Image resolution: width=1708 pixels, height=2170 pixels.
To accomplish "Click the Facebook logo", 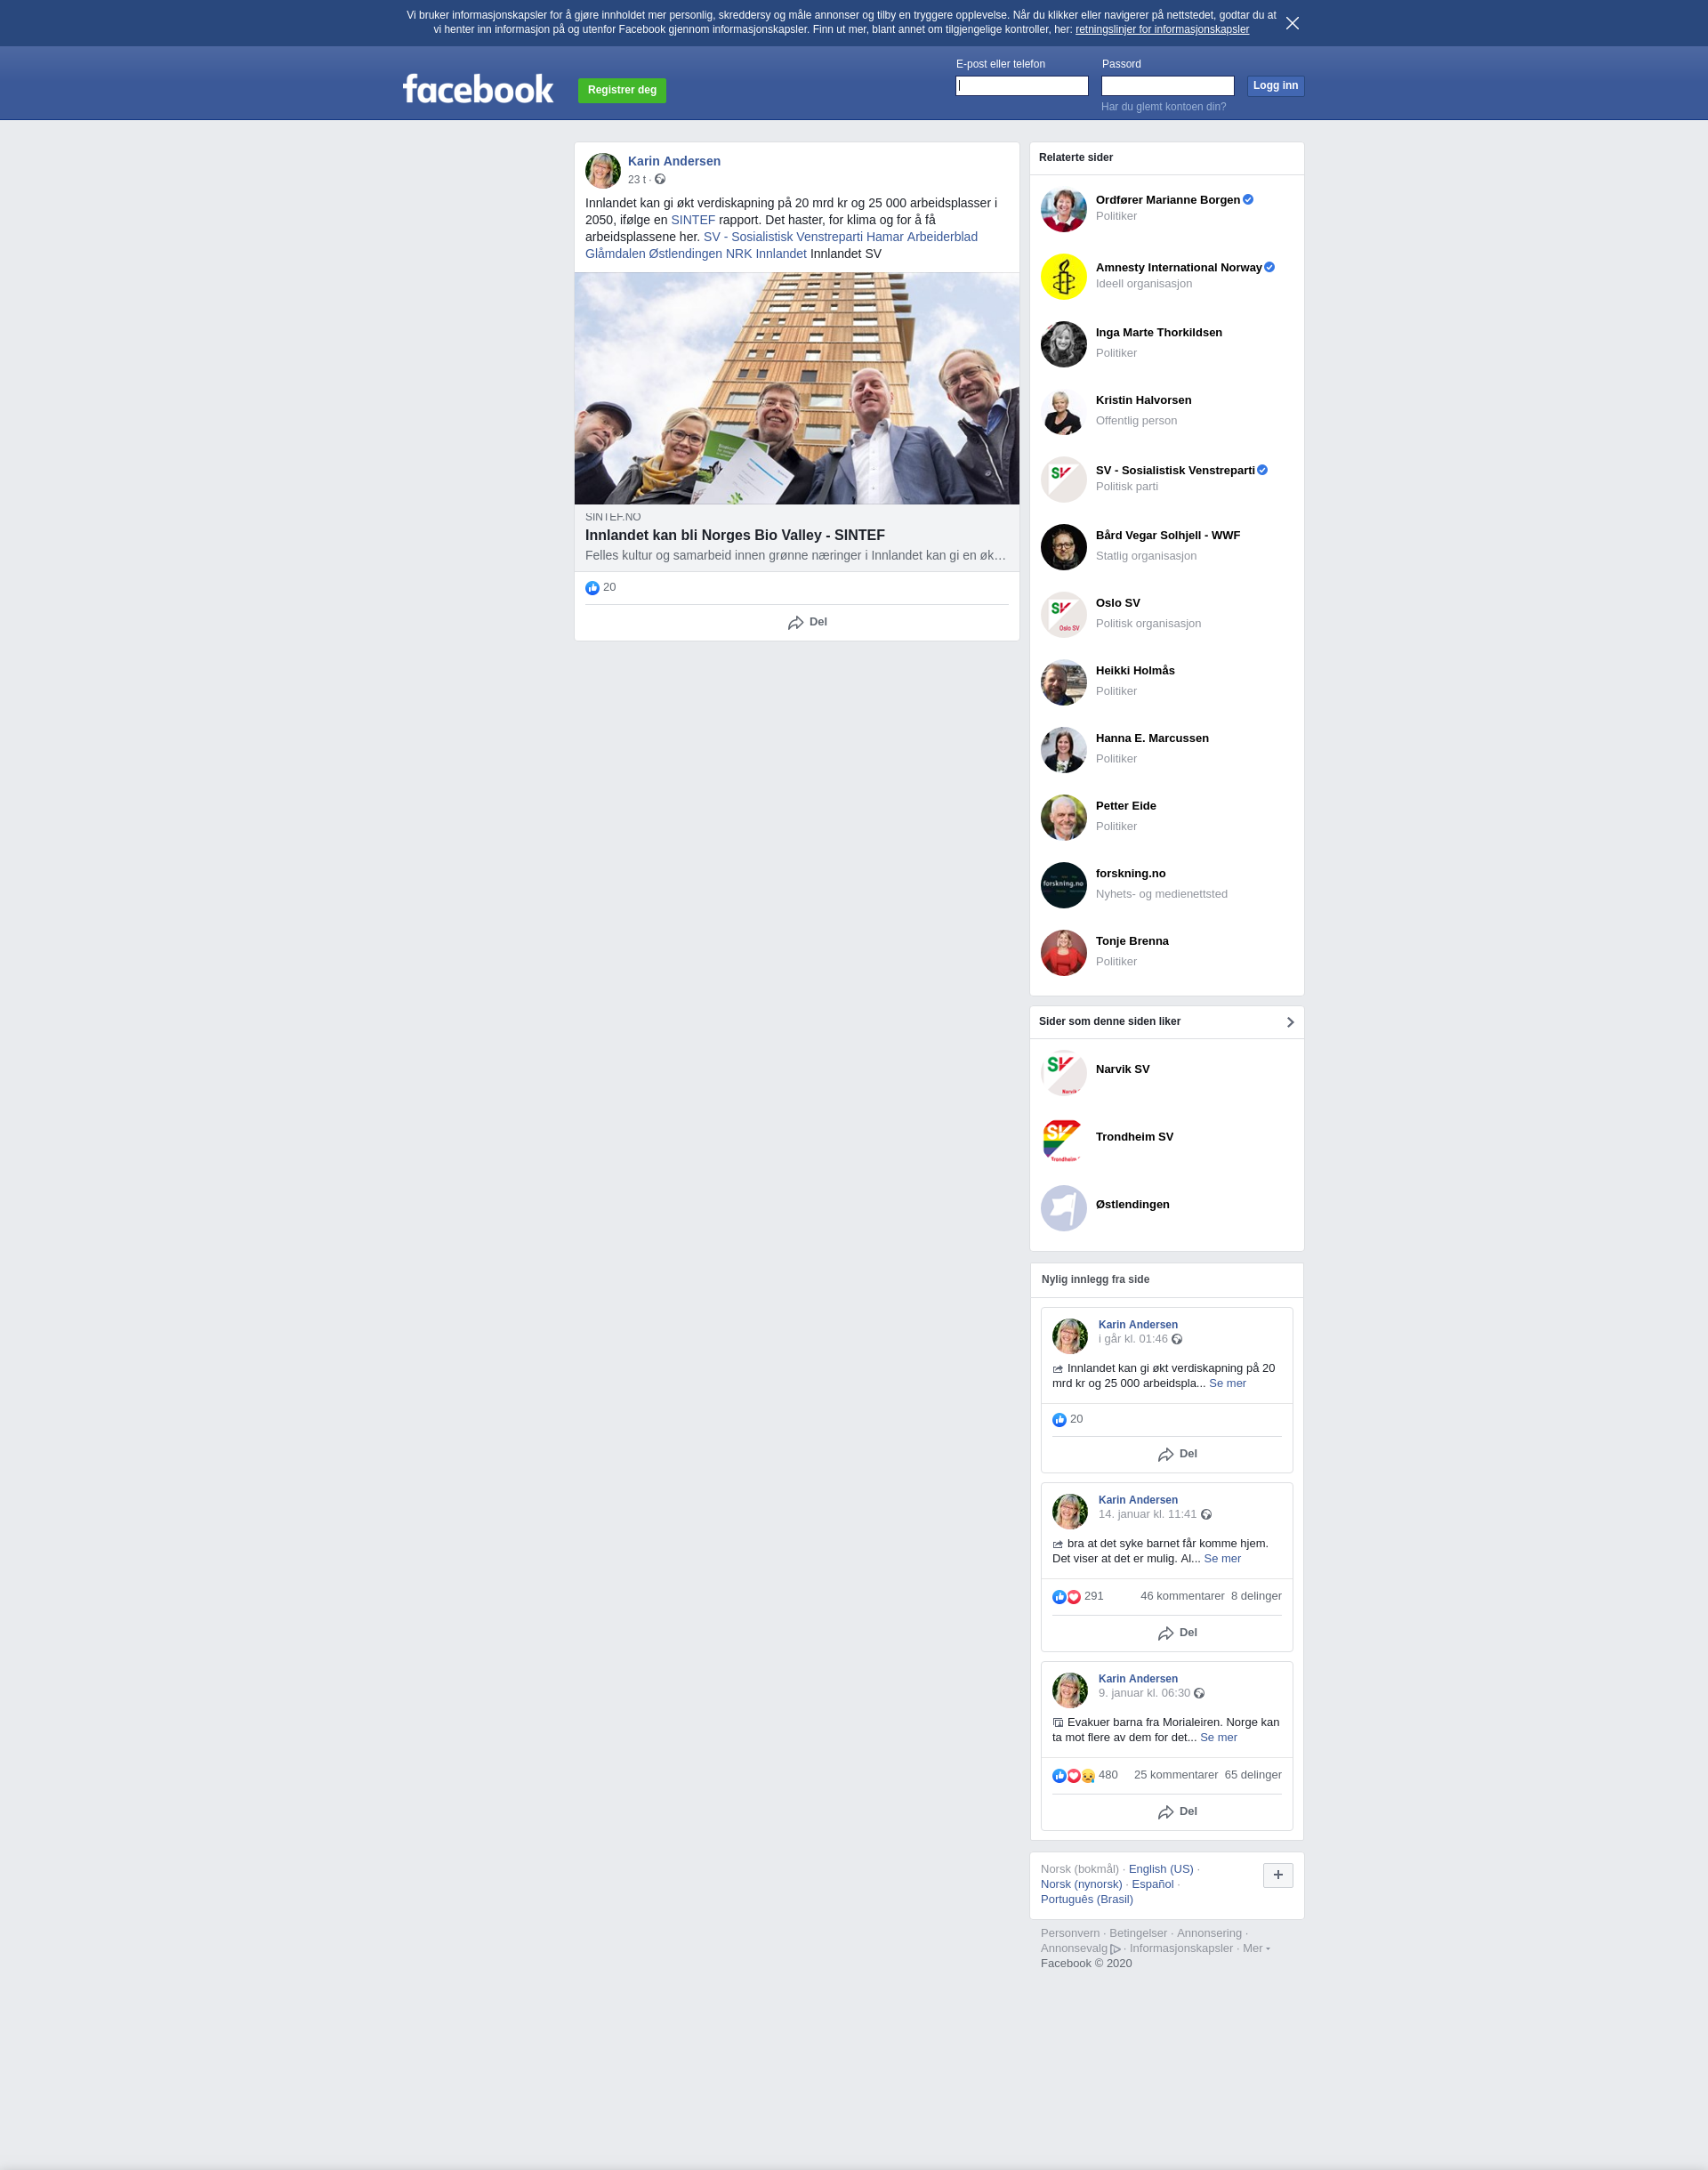I will [x=478, y=89].
